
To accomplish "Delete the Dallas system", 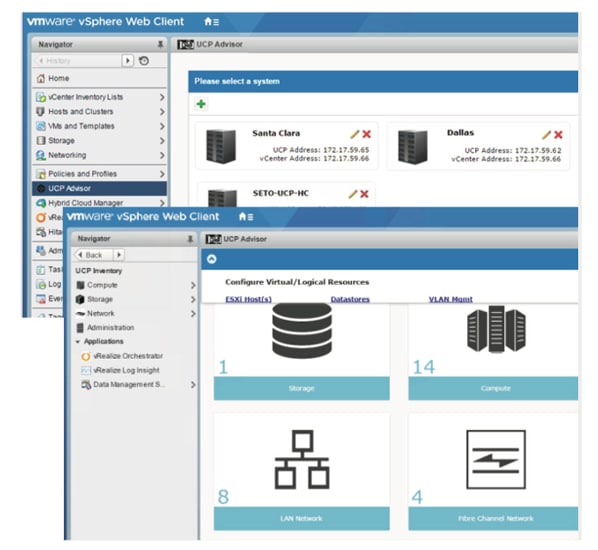I will (558, 135).
